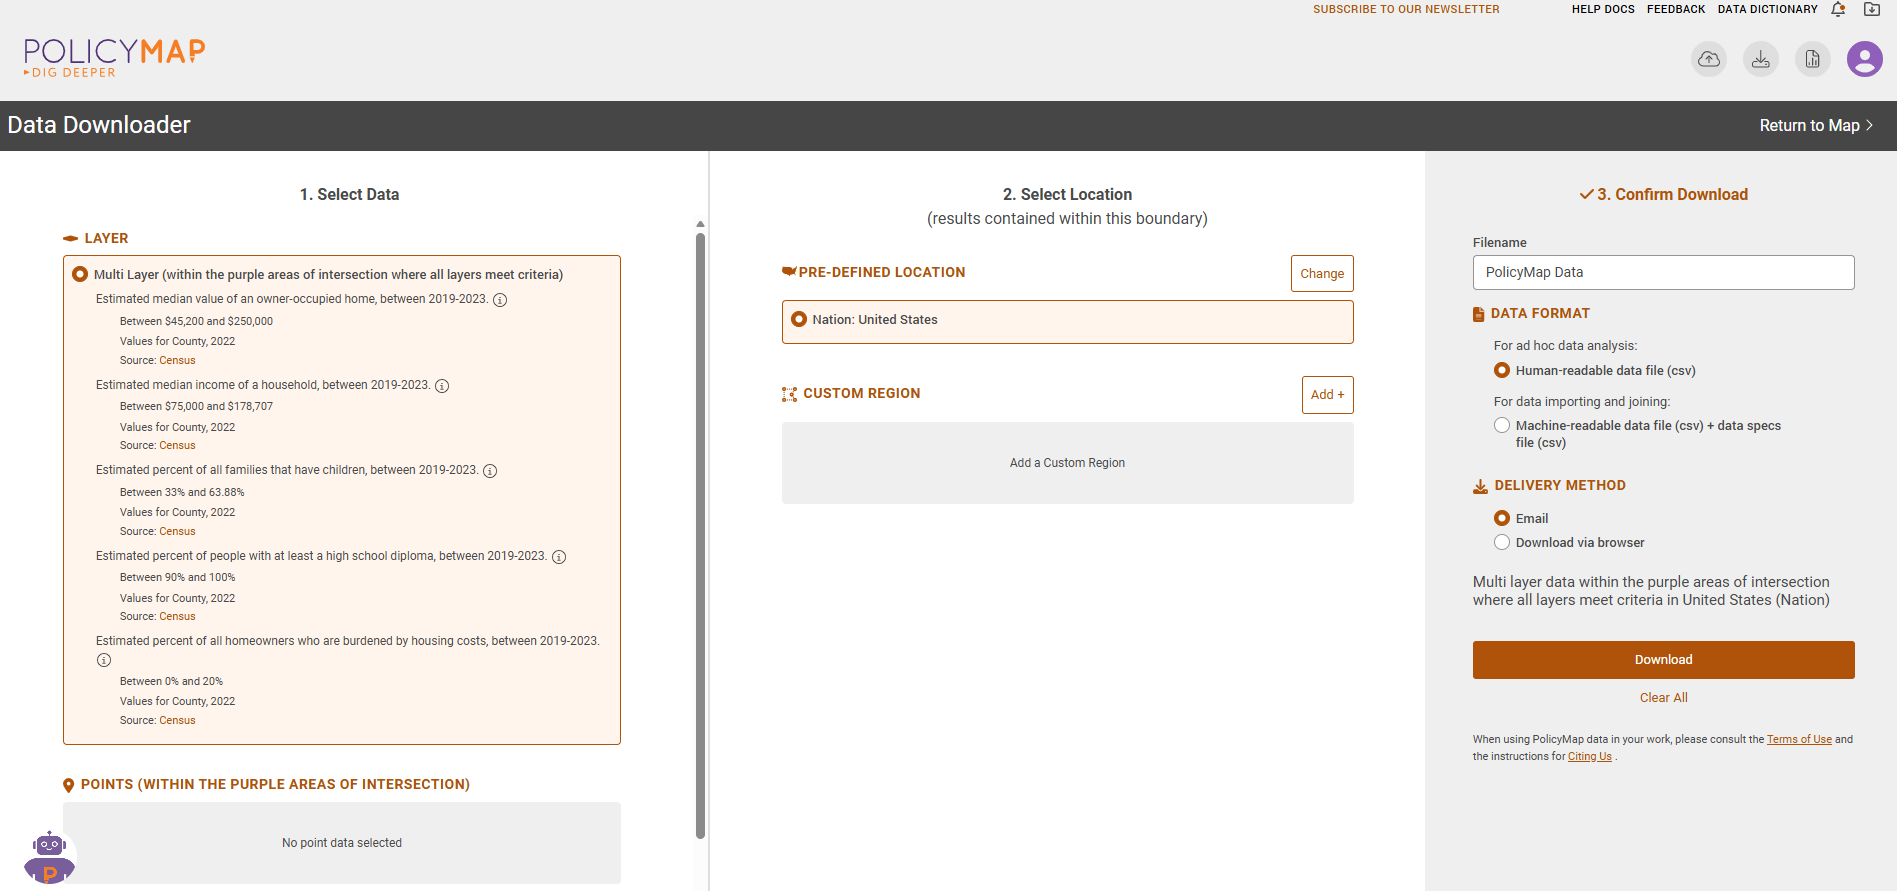The width and height of the screenshot is (1897, 891).
Task: Click the Data Downloader page title
Action: click(99, 125)
